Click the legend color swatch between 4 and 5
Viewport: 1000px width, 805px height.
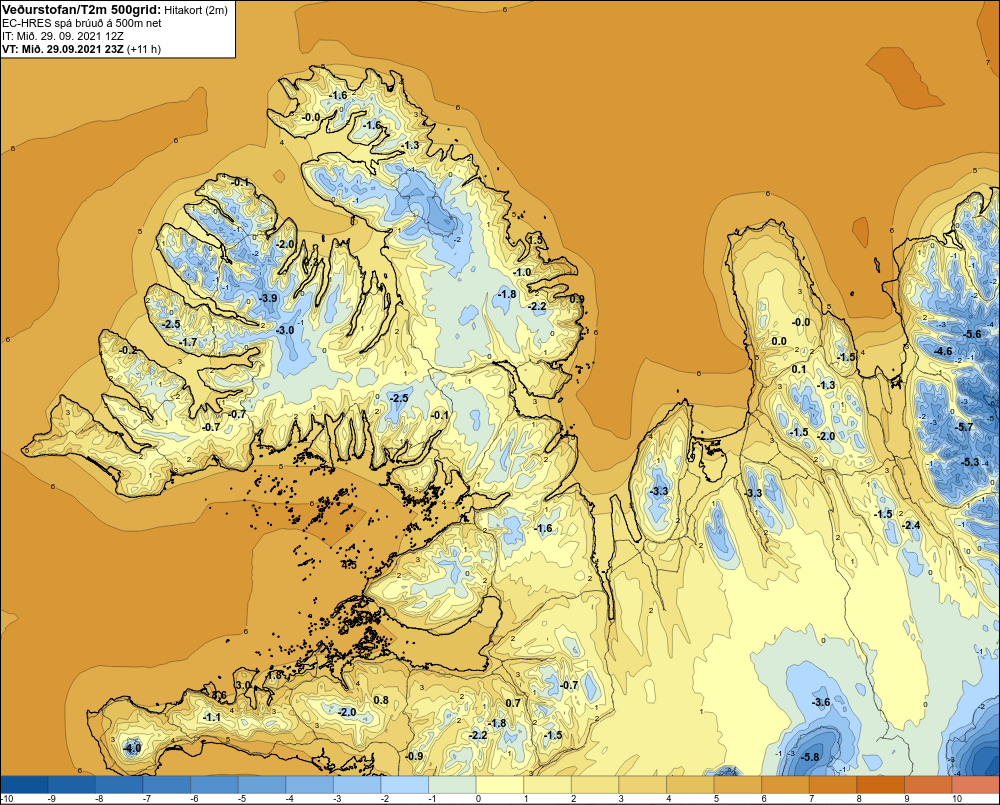point(691,784)
